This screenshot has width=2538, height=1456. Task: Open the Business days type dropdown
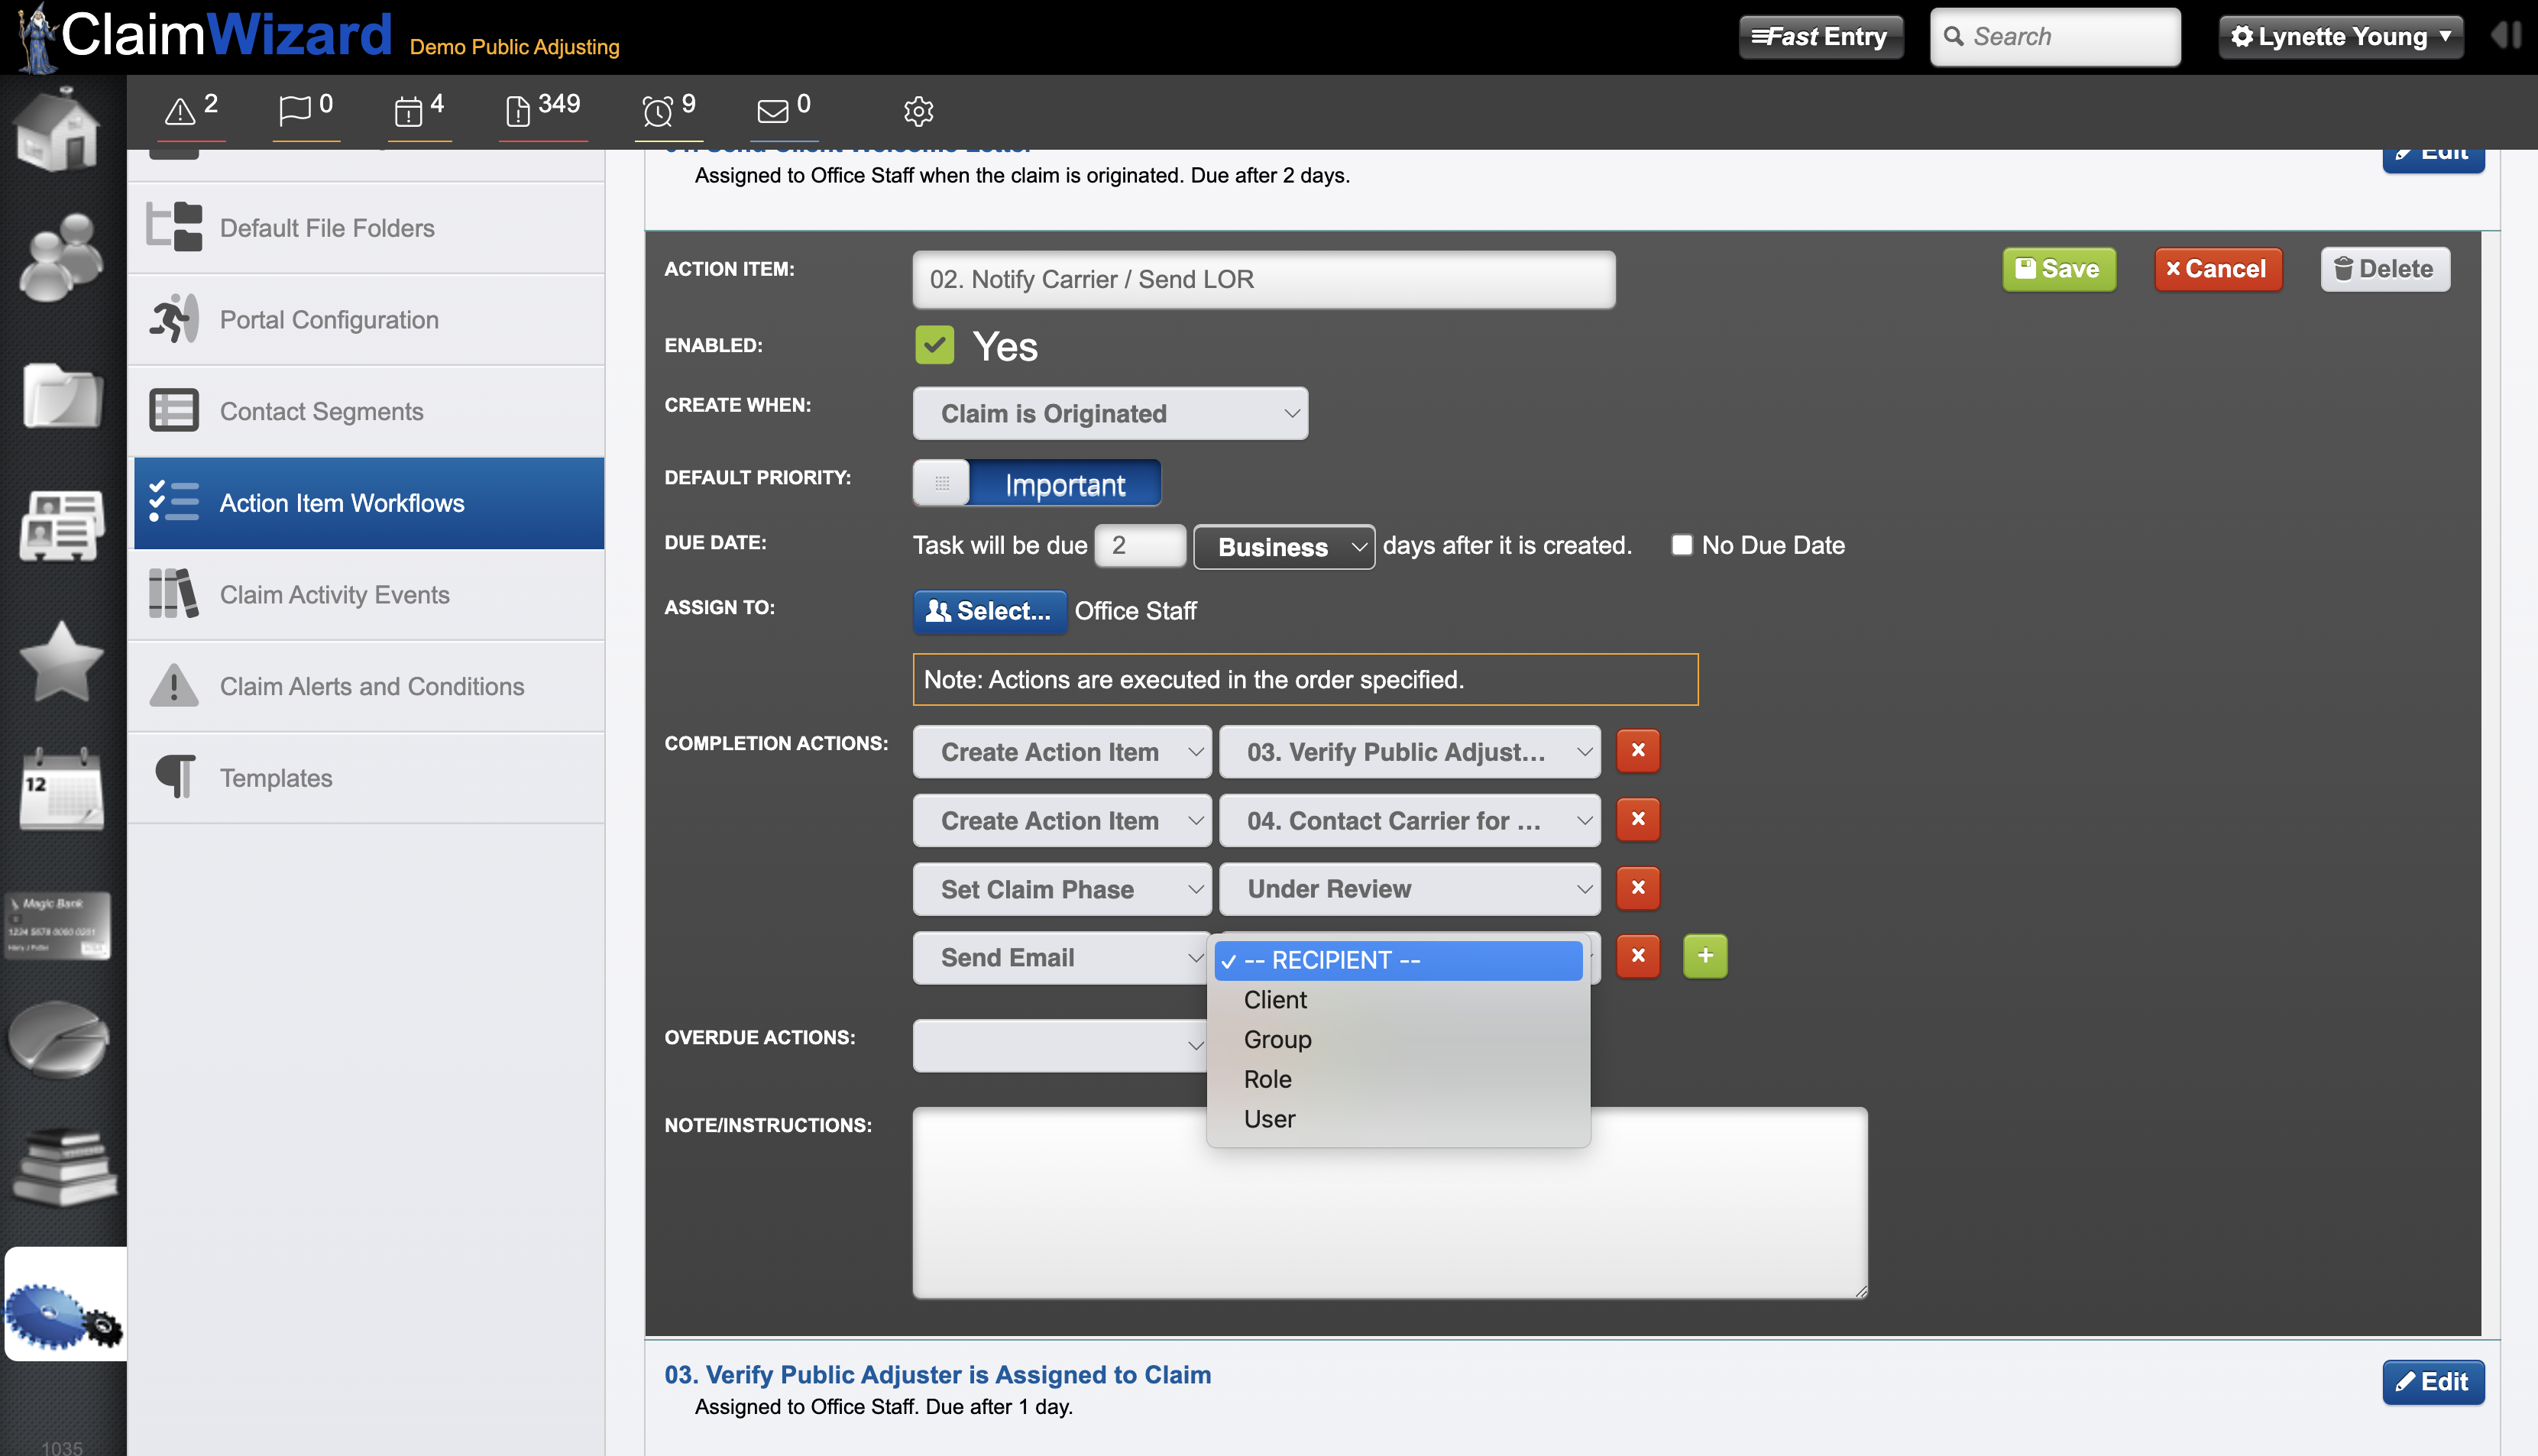point(1284,547)
